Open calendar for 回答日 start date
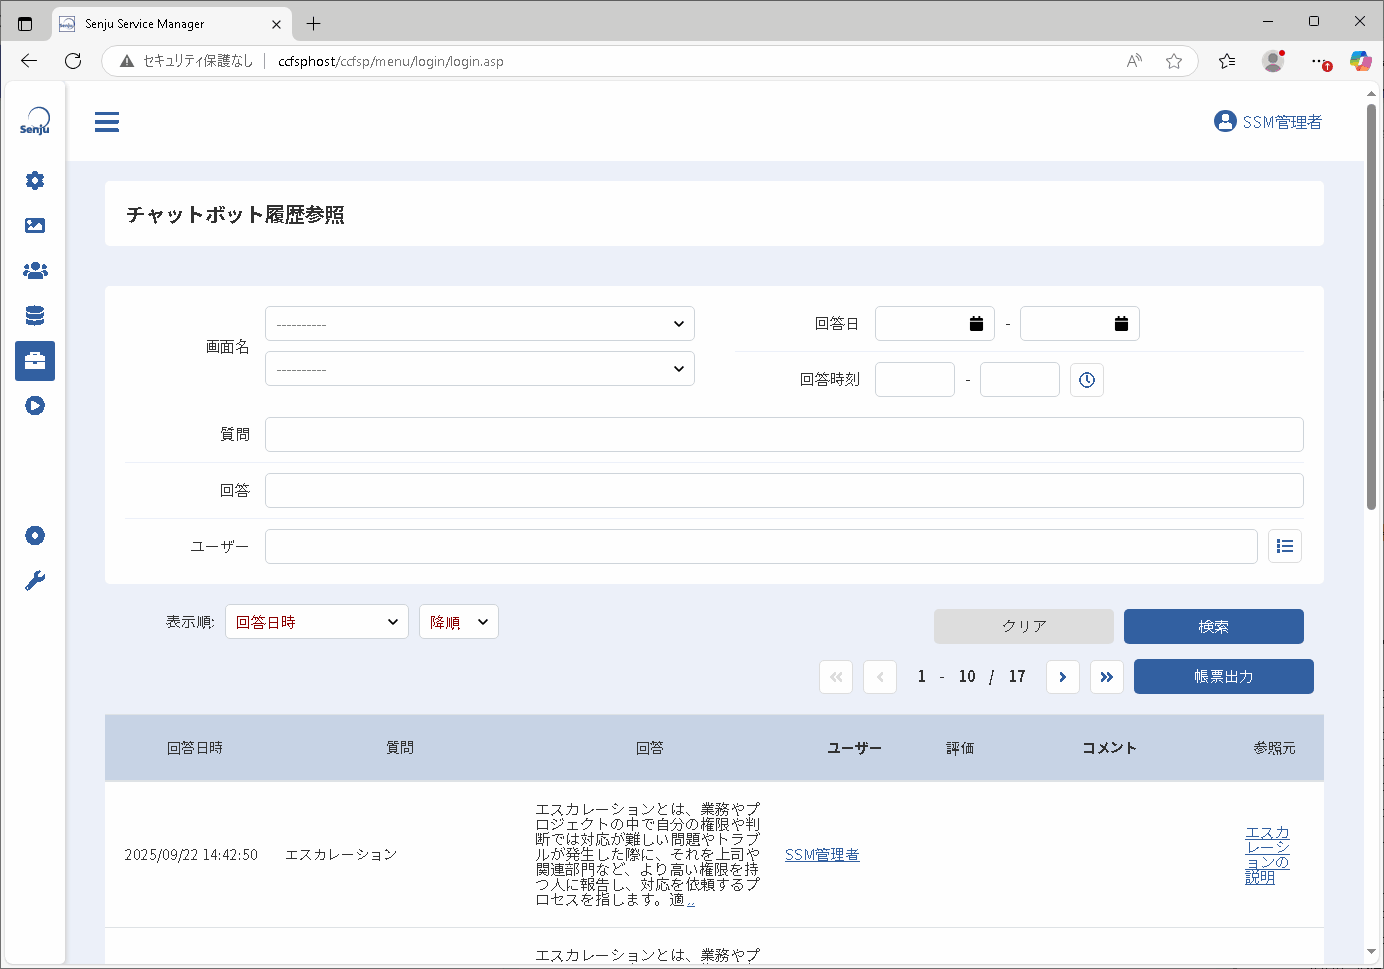The height and width of the screenshot is (969, 1384). pos(977,324)
